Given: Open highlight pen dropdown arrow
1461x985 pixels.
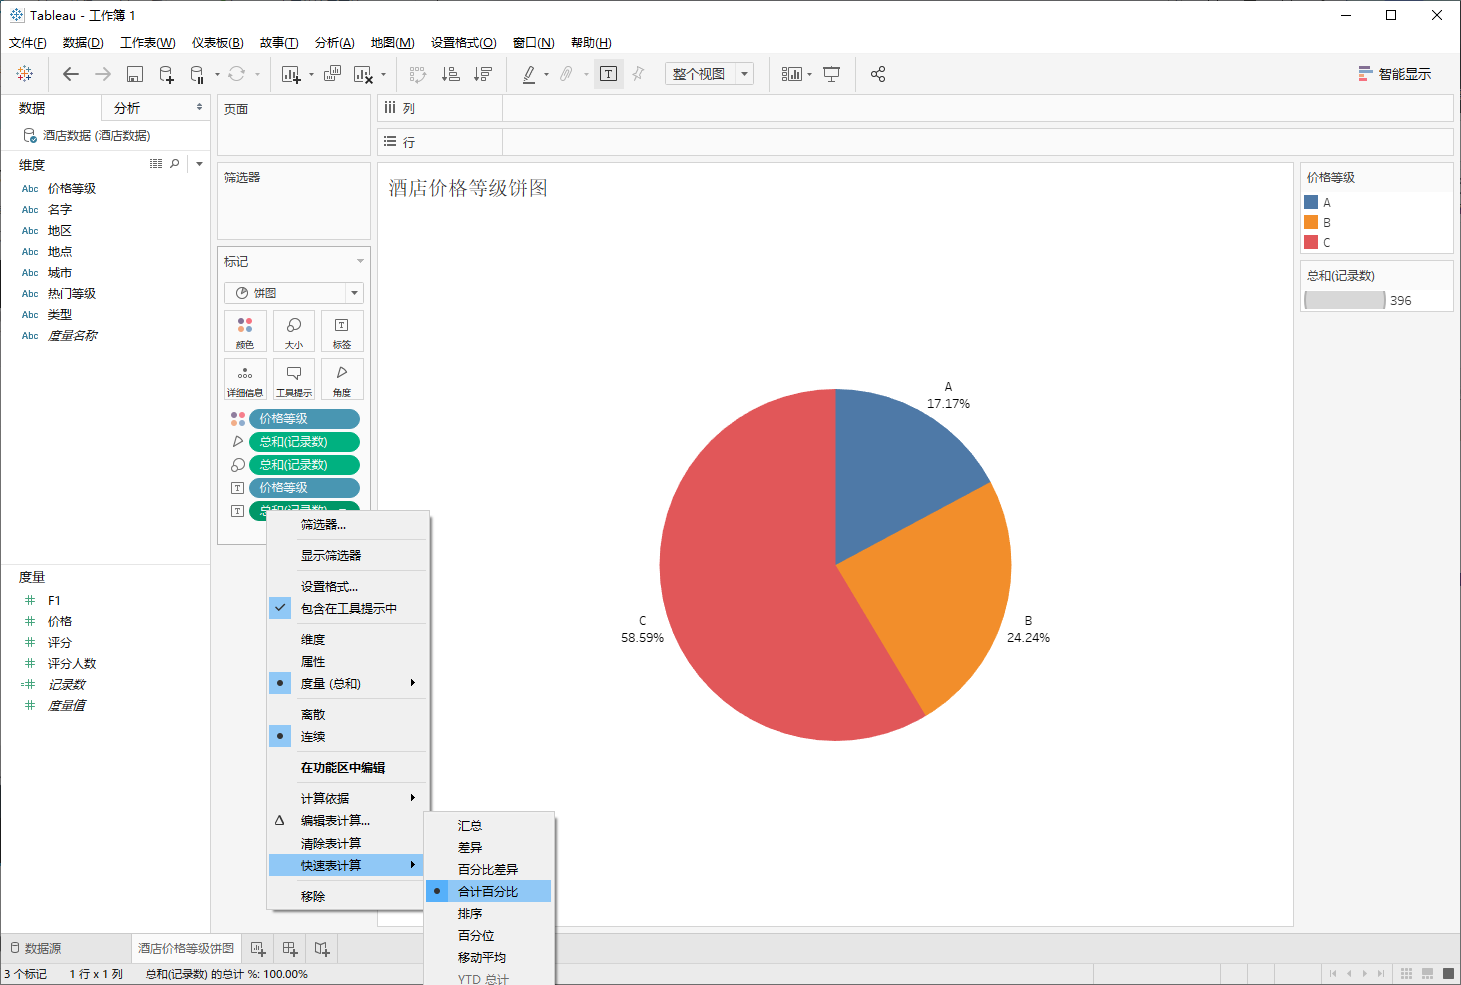Looking at the screenshot, I should tap(546, 74).
